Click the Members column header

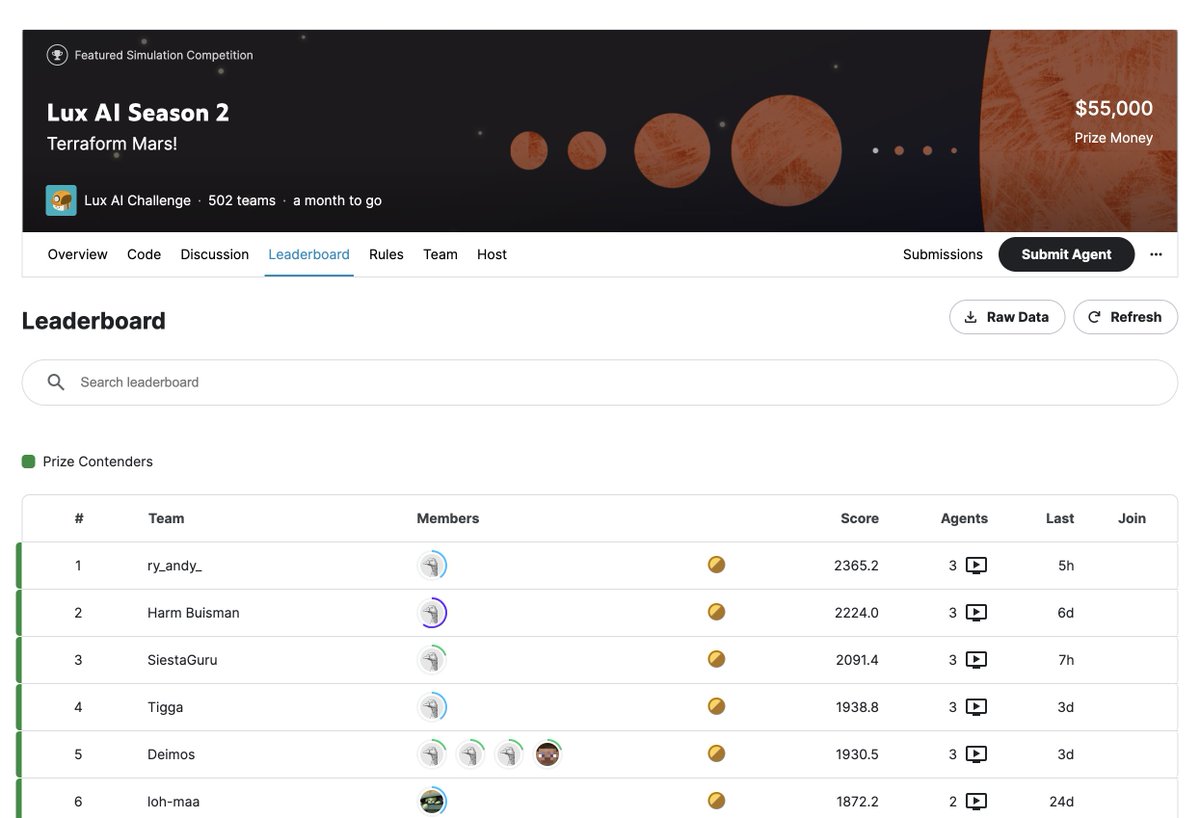coord(448,518)
